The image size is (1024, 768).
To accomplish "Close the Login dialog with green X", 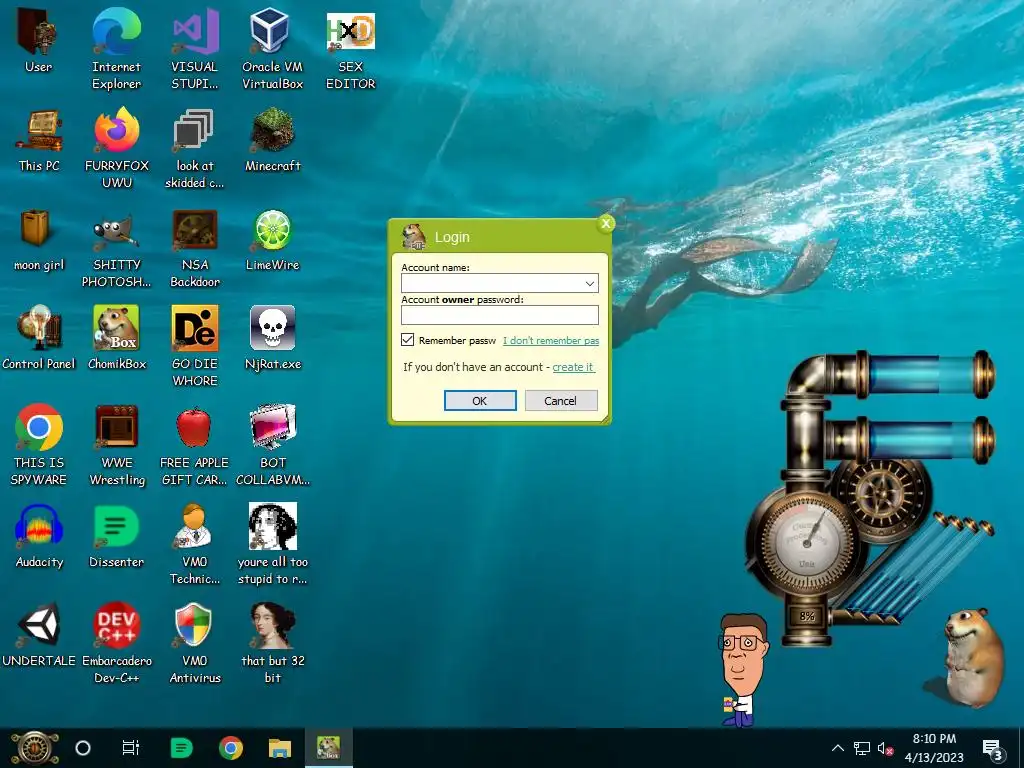I will (x=605, y=224).
